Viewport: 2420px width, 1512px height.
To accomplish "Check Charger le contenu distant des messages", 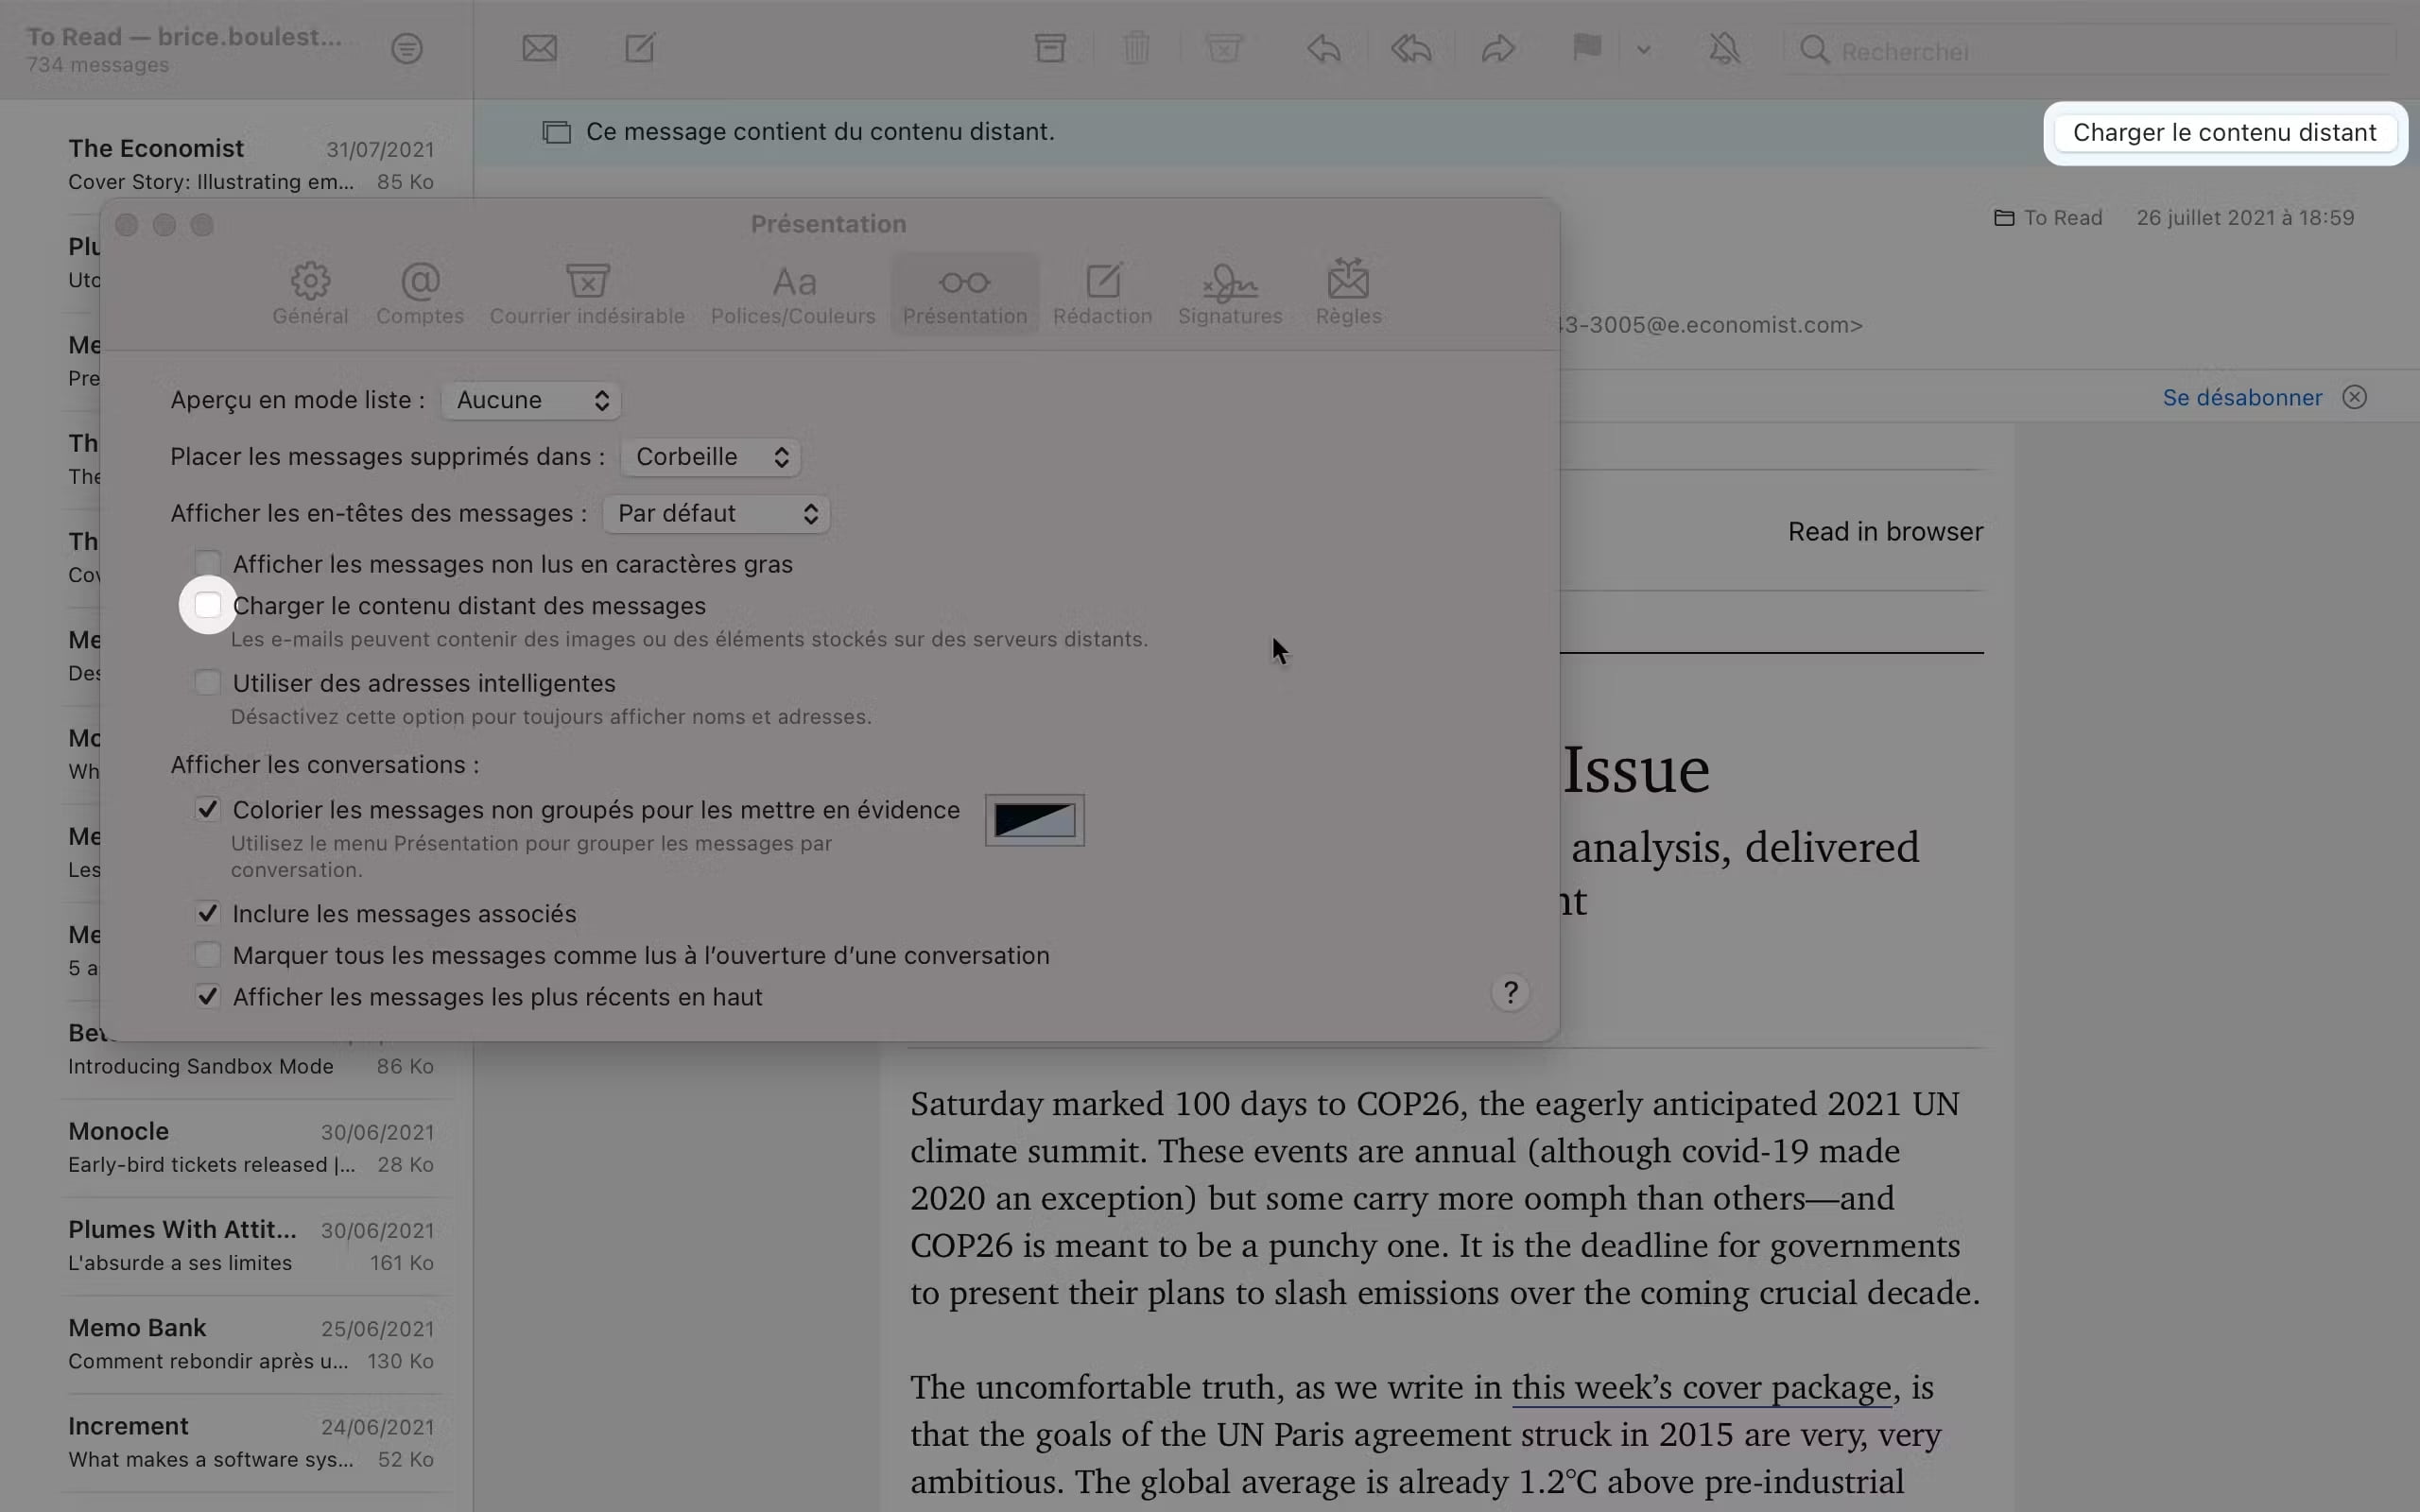I will point(207,605).
